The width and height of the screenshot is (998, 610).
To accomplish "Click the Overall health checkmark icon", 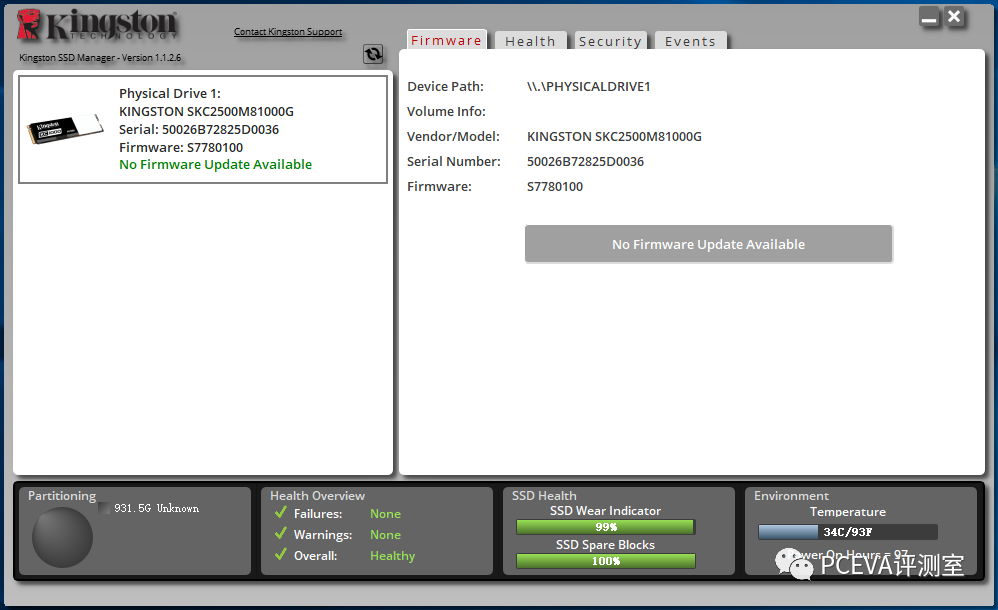I will [281, 554].
